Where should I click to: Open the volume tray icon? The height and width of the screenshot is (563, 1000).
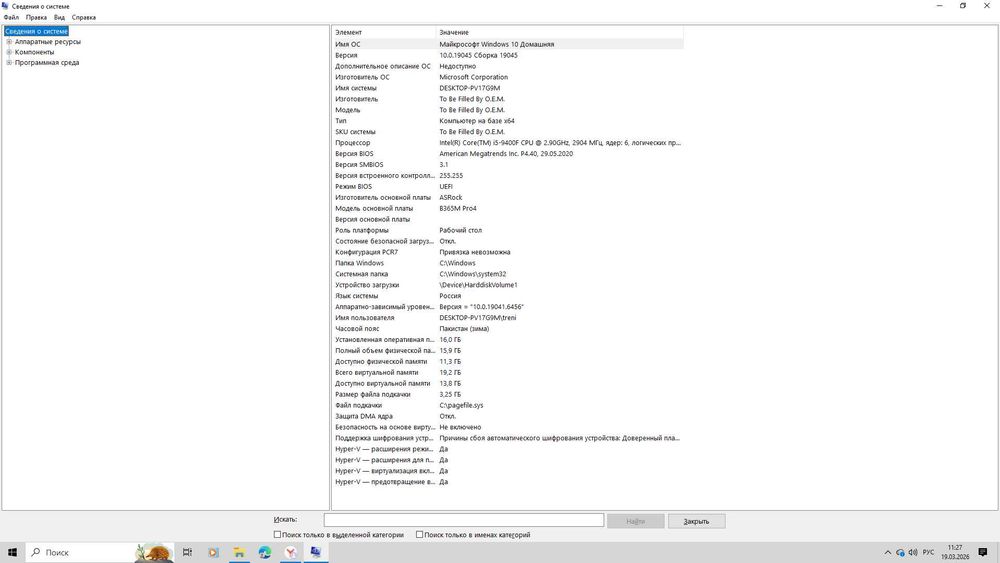click(x=913, y=552)
